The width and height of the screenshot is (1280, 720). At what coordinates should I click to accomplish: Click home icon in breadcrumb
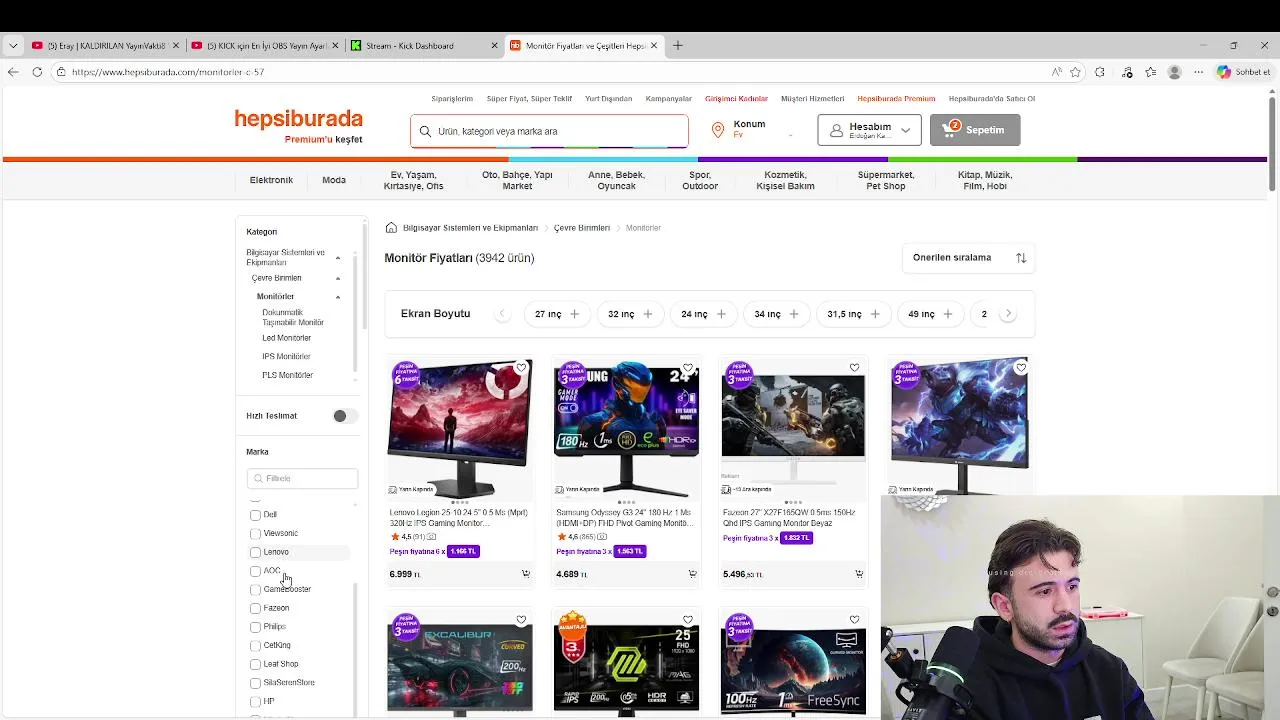coord(391,228)
